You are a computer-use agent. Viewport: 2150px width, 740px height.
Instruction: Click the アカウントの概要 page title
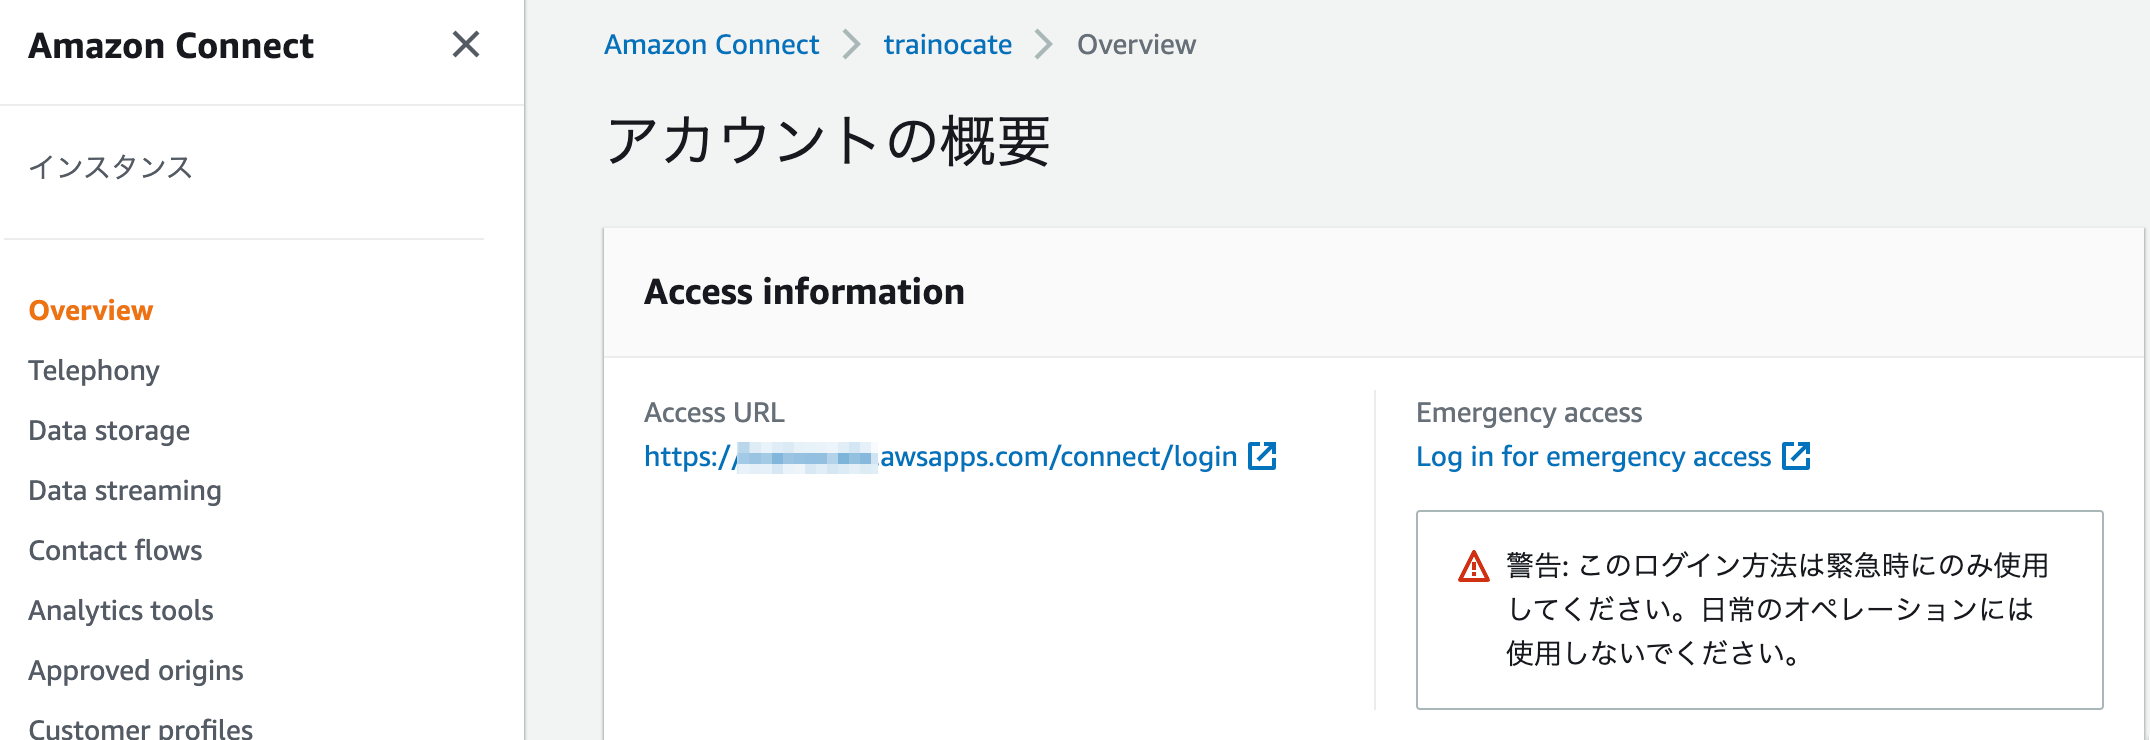point(828,140)
